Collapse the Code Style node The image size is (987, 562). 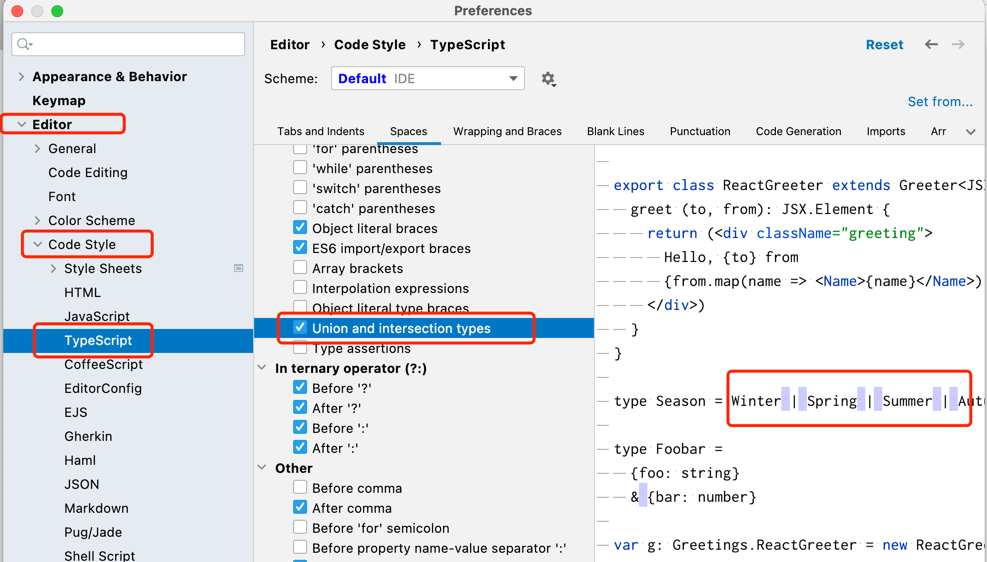click(x=37, y=244)
